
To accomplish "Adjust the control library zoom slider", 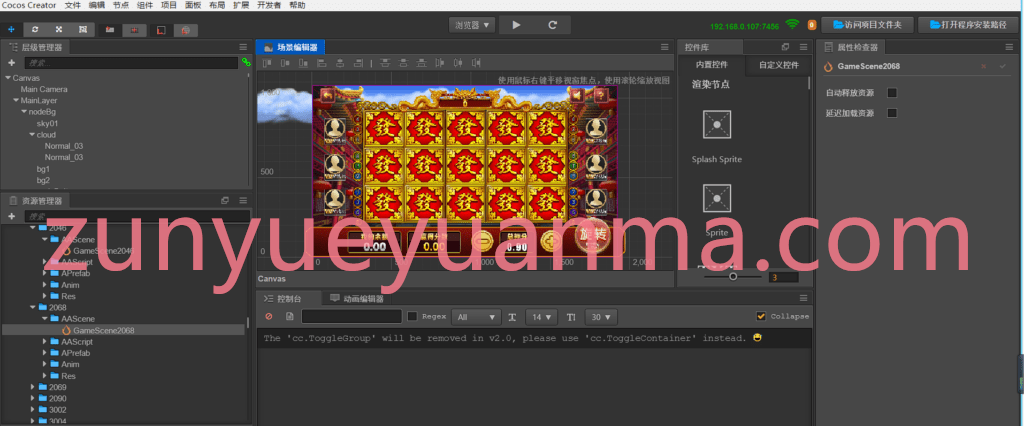I will click(x=733, y=276).
